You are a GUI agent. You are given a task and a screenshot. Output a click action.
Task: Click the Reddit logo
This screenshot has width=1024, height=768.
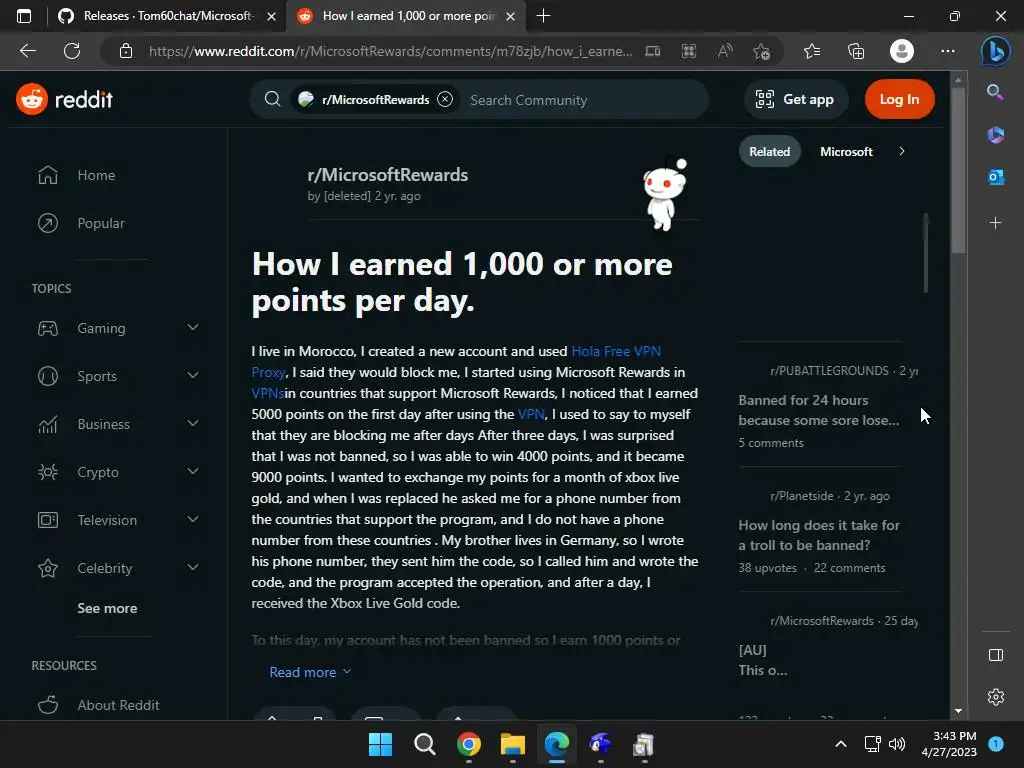tap(64, 99)
